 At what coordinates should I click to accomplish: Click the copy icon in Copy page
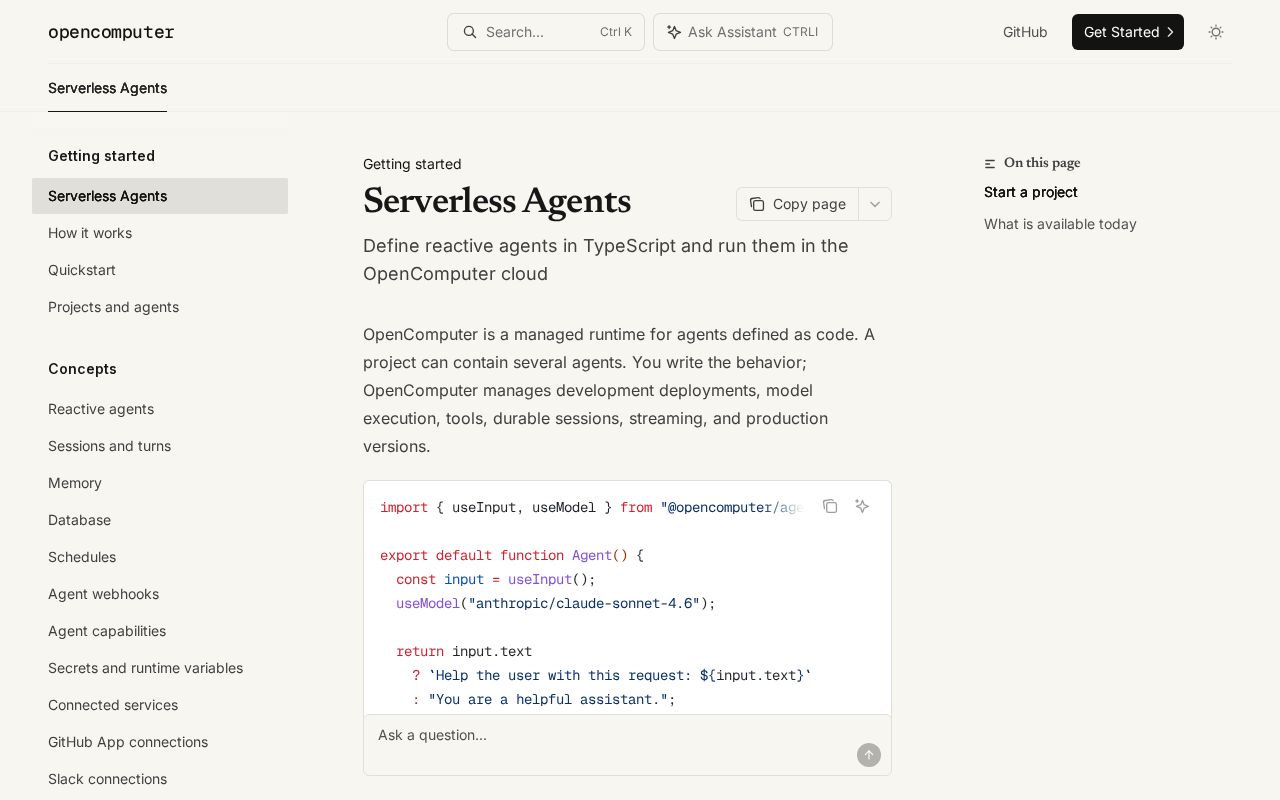tap(757, 204)
